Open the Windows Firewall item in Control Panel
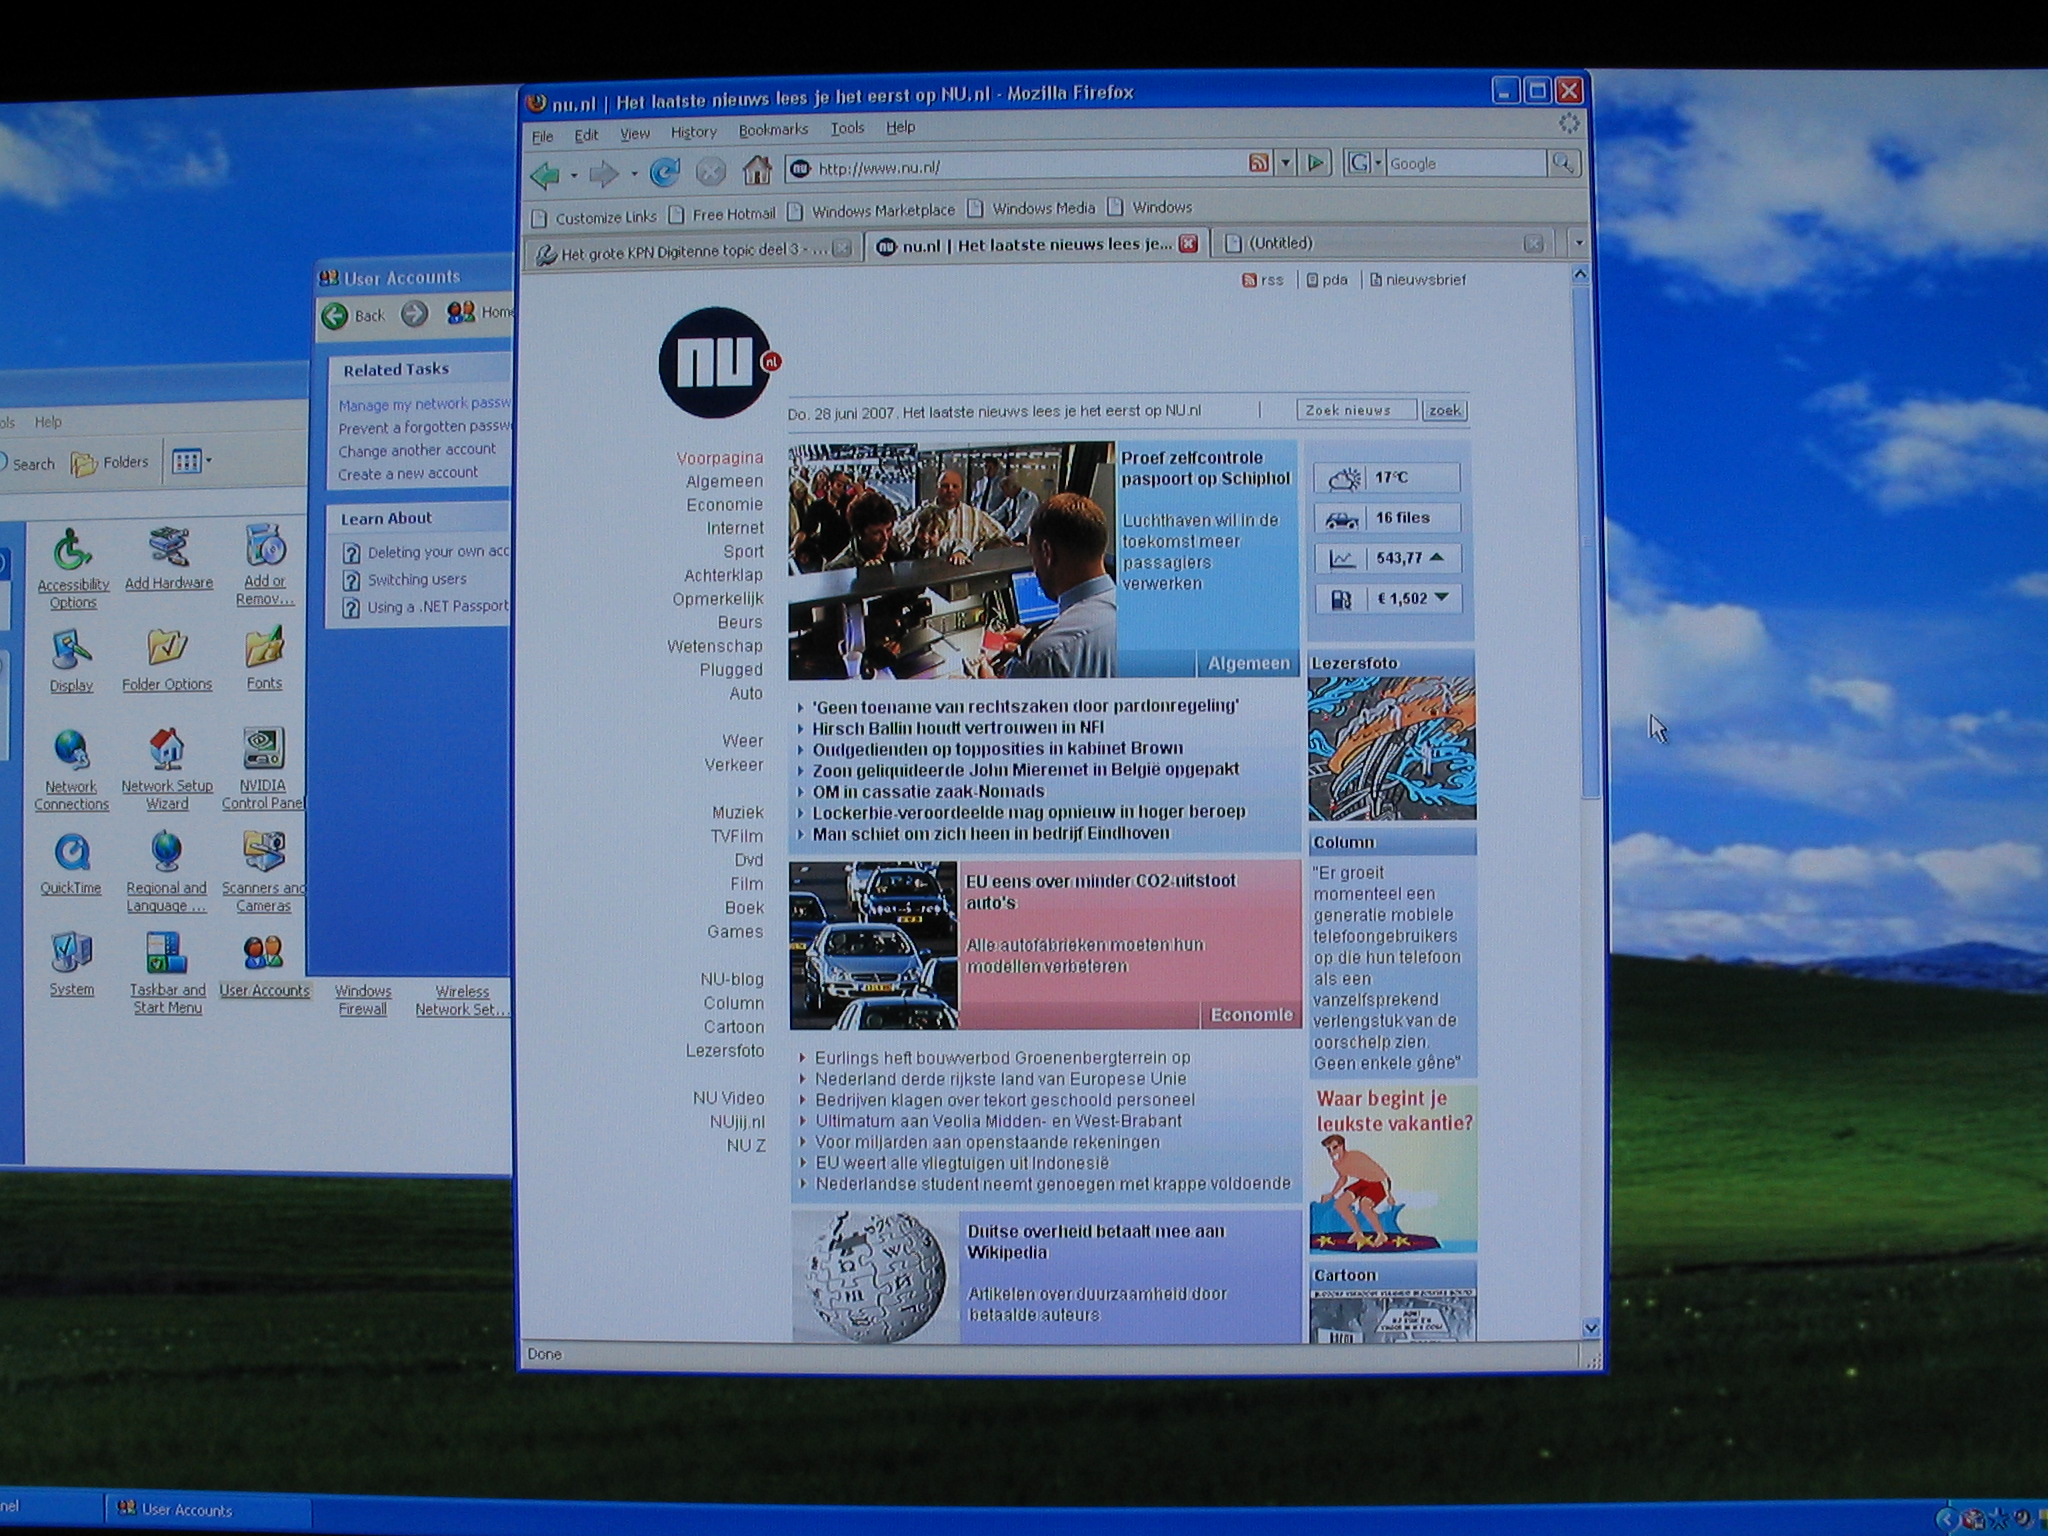Viewport: 2048px width, 1536px height. (x=362, y=1000)
